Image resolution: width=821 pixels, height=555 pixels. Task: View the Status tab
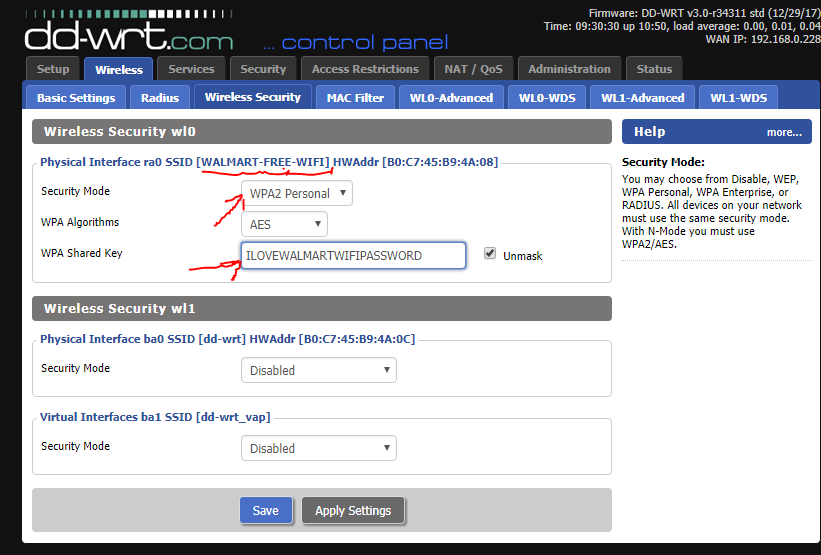(x=654, y=69)
